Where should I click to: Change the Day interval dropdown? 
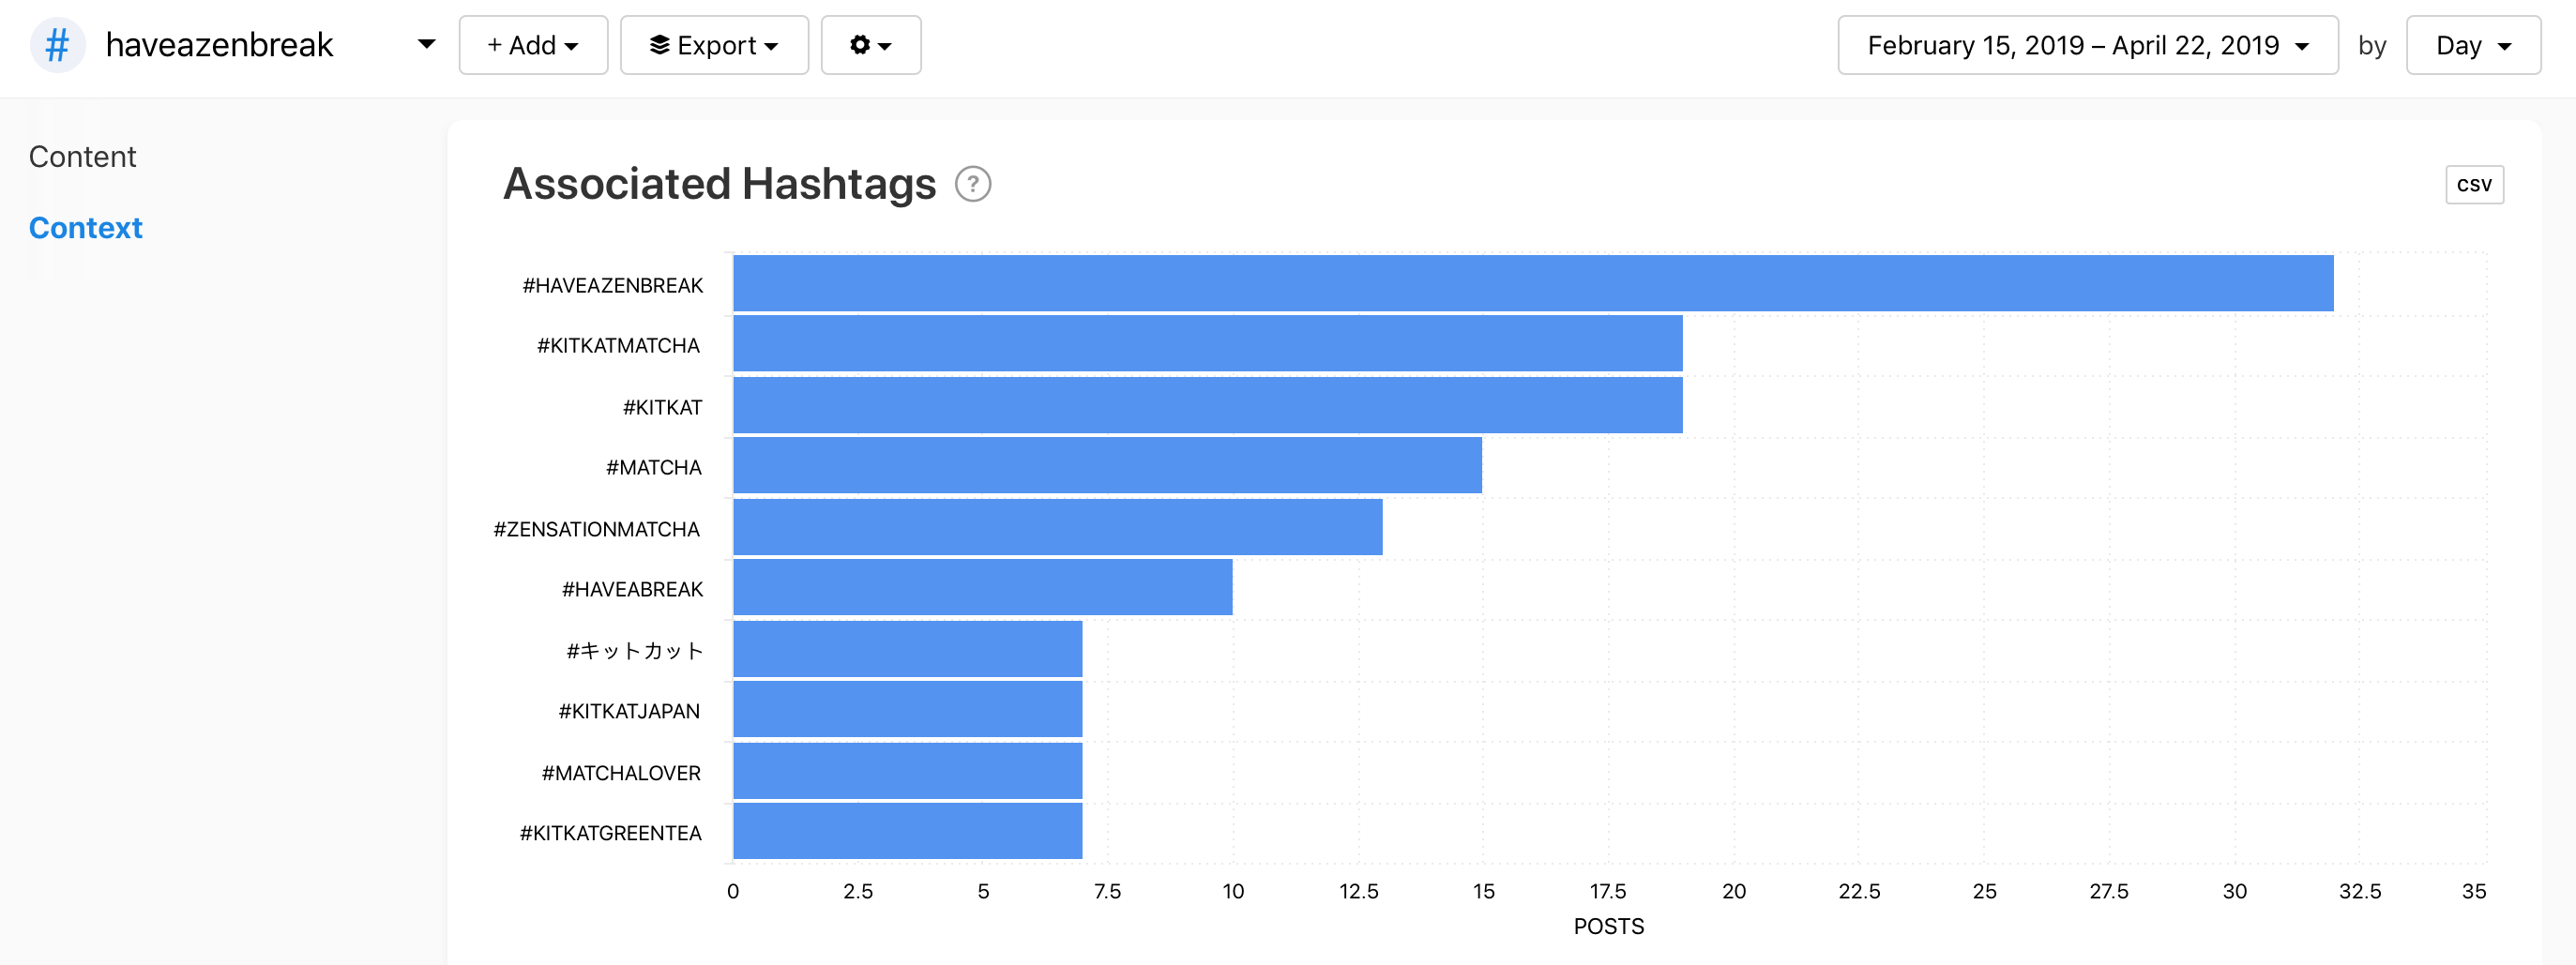pos(2472,45)
